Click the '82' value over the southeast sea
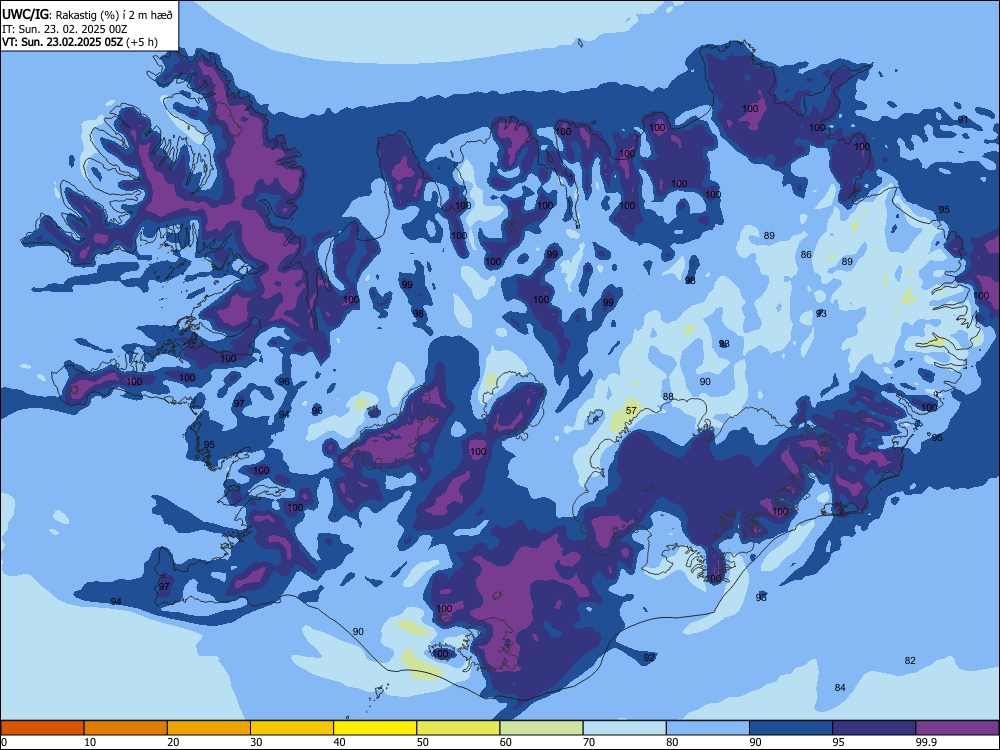The height and width of the screenshot is (750, 1000). pyautogui.click(x=910, y=660)
